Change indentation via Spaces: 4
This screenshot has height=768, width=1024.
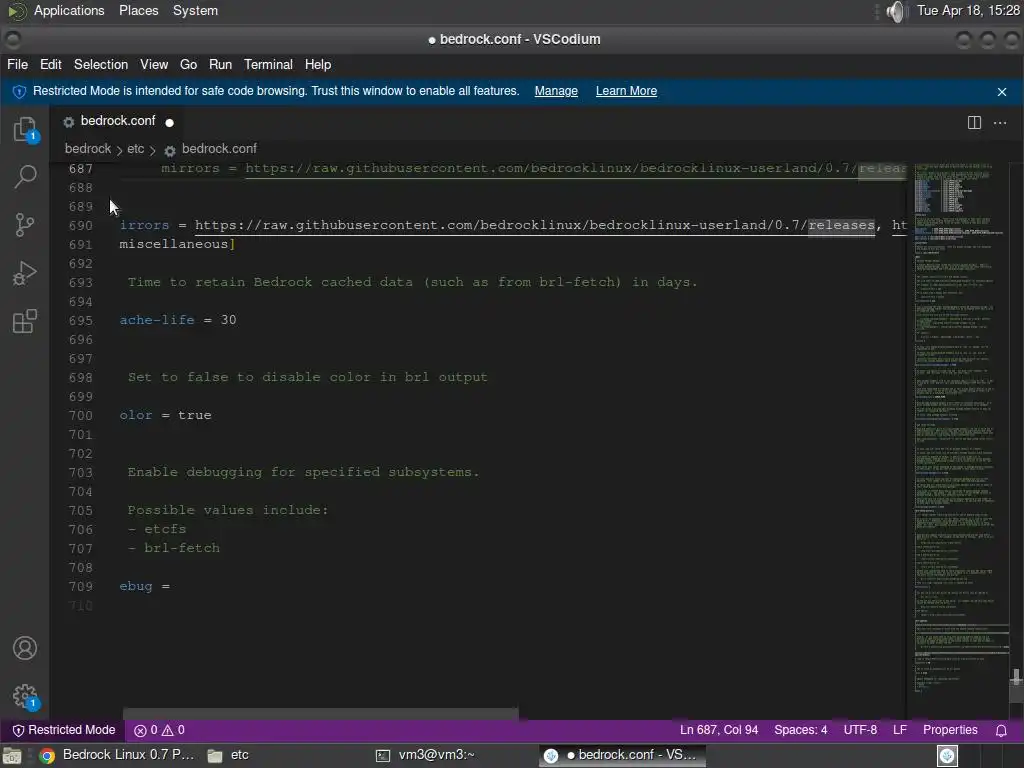[x=801, y=730]
